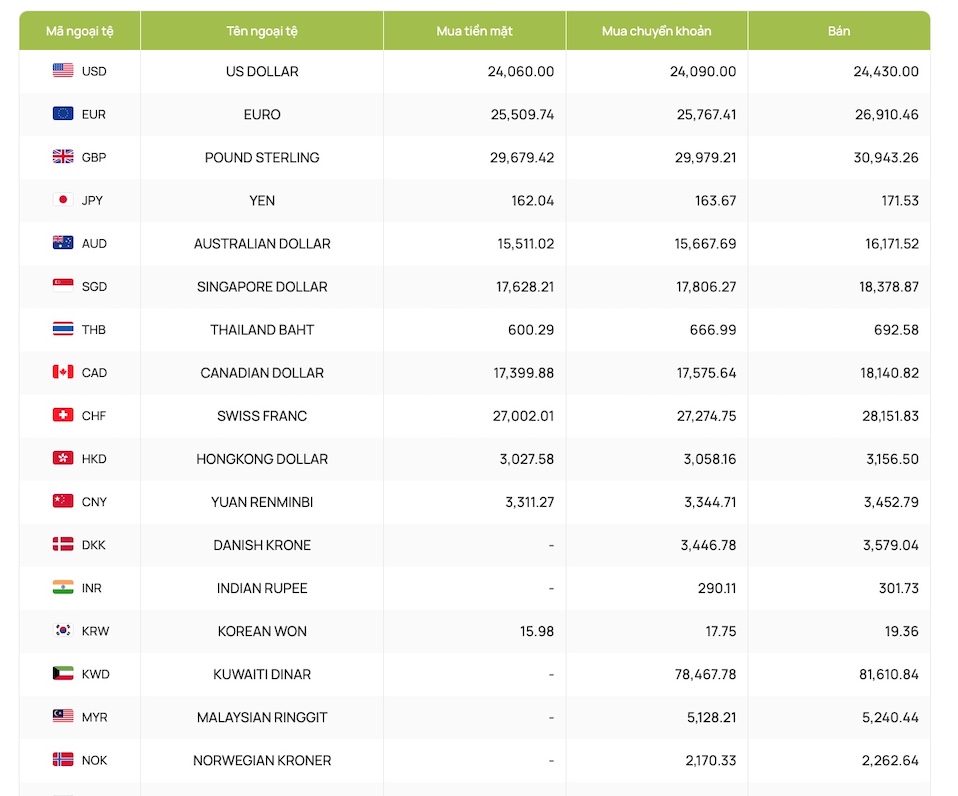Click the "Tên ngoại tệ" column header

tap(262, 31)
